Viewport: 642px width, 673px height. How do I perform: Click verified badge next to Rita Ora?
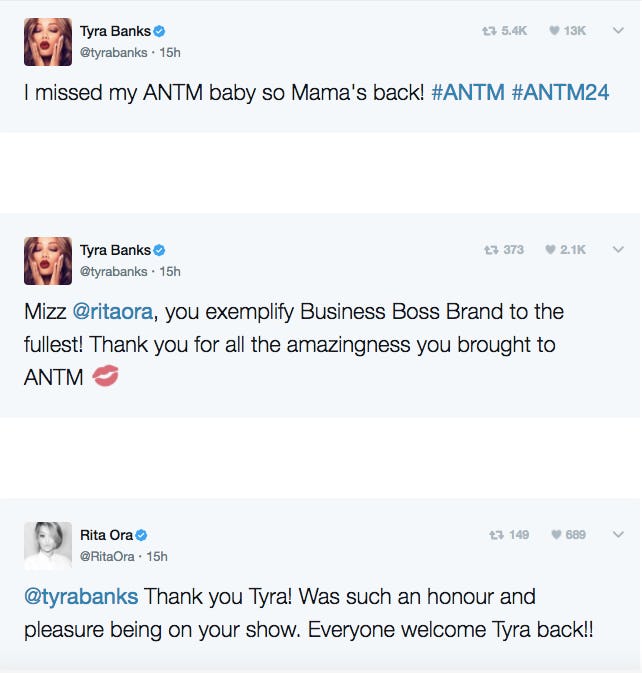pyautogui.click(x=142, y=536)
